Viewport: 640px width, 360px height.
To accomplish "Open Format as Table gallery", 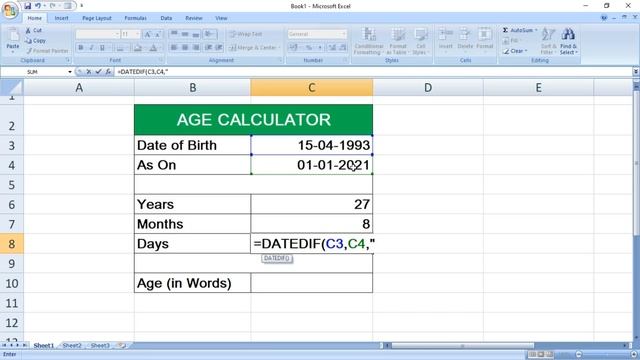I will [397, 41].
